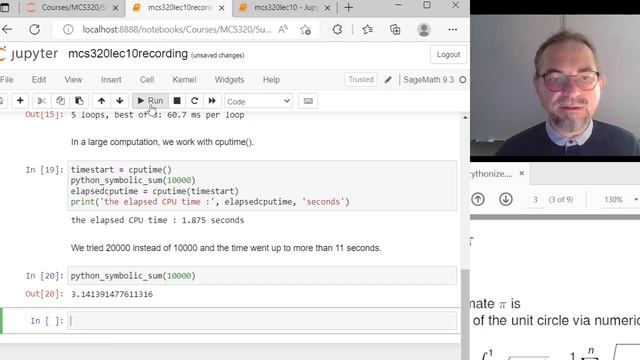Open the View menu
This screenshot has height=360, width=640.
click(x=73, y=80)
